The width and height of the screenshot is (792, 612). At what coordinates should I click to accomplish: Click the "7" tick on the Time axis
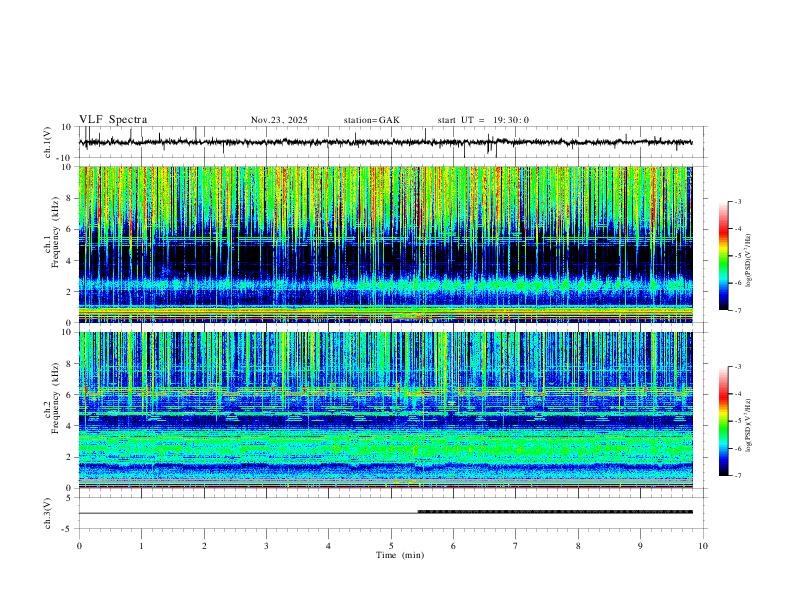(516, 546)
